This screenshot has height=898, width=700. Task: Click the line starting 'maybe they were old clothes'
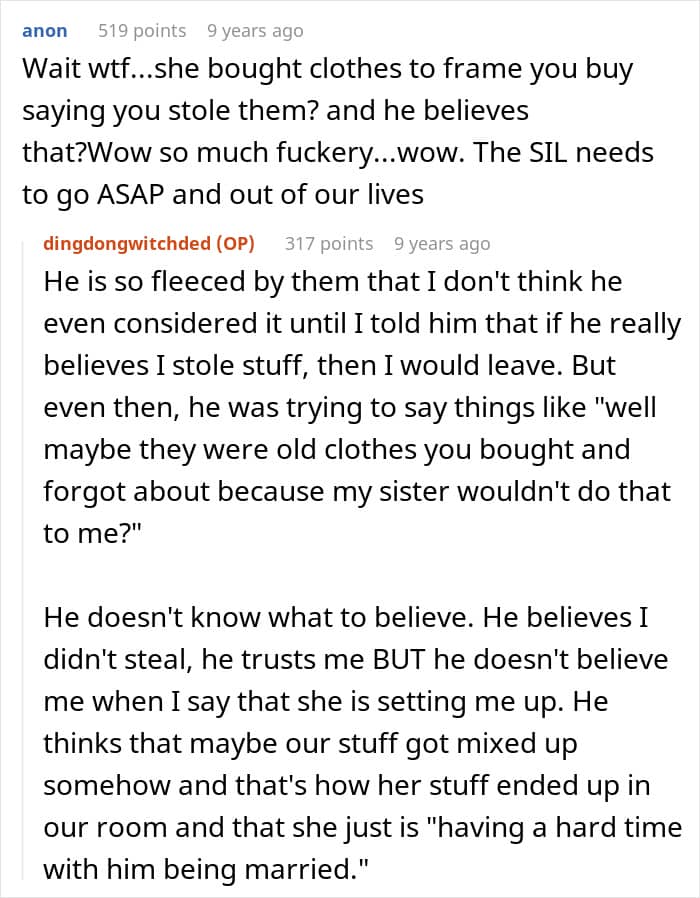[336, 450]
